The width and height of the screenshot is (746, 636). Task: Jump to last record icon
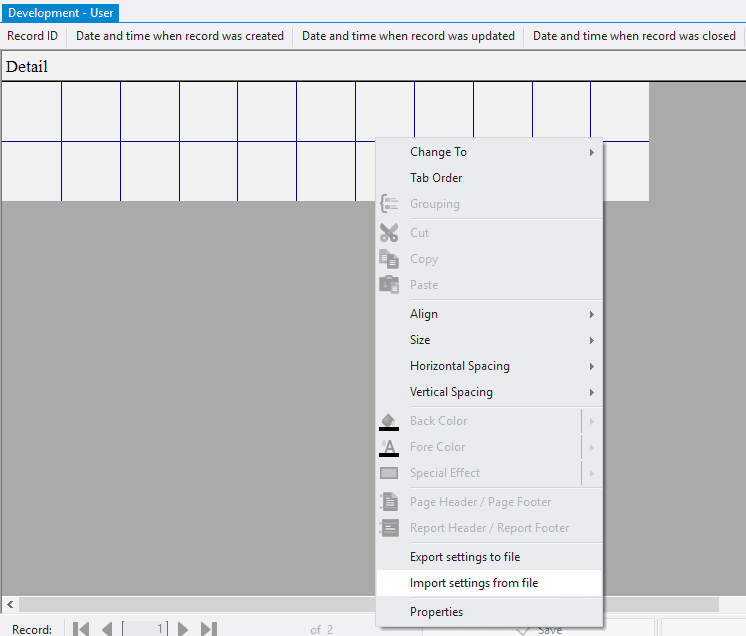(x=208, y=629)
